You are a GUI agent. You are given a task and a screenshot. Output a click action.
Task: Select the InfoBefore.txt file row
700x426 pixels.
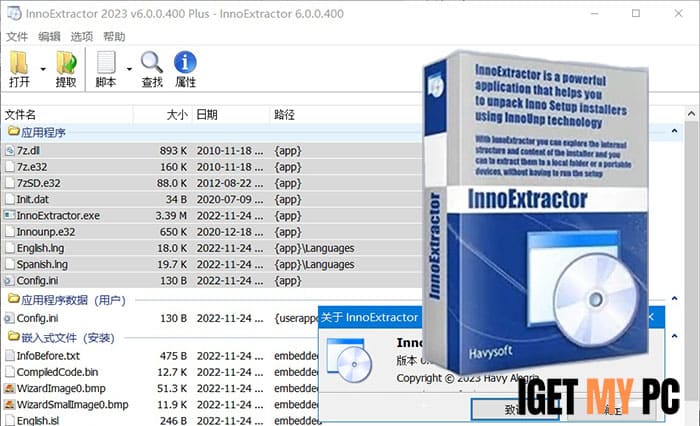(161, 356)
